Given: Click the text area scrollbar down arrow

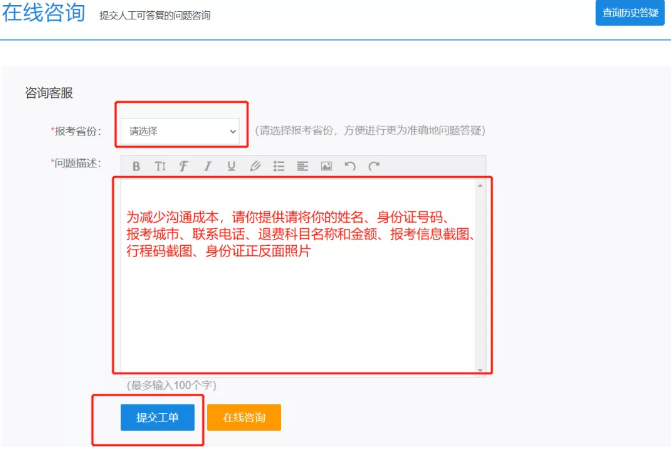Looking at the screenshot, I should (480, 370).
